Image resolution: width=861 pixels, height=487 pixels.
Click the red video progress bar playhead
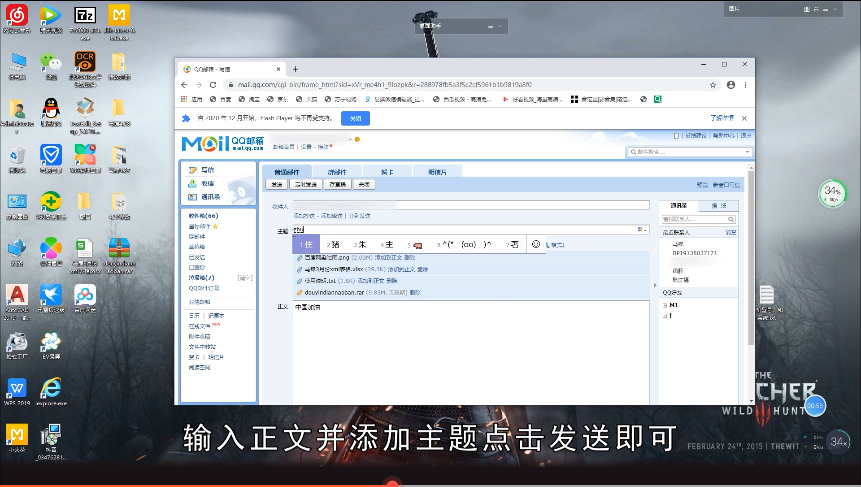tap(392, 484)
